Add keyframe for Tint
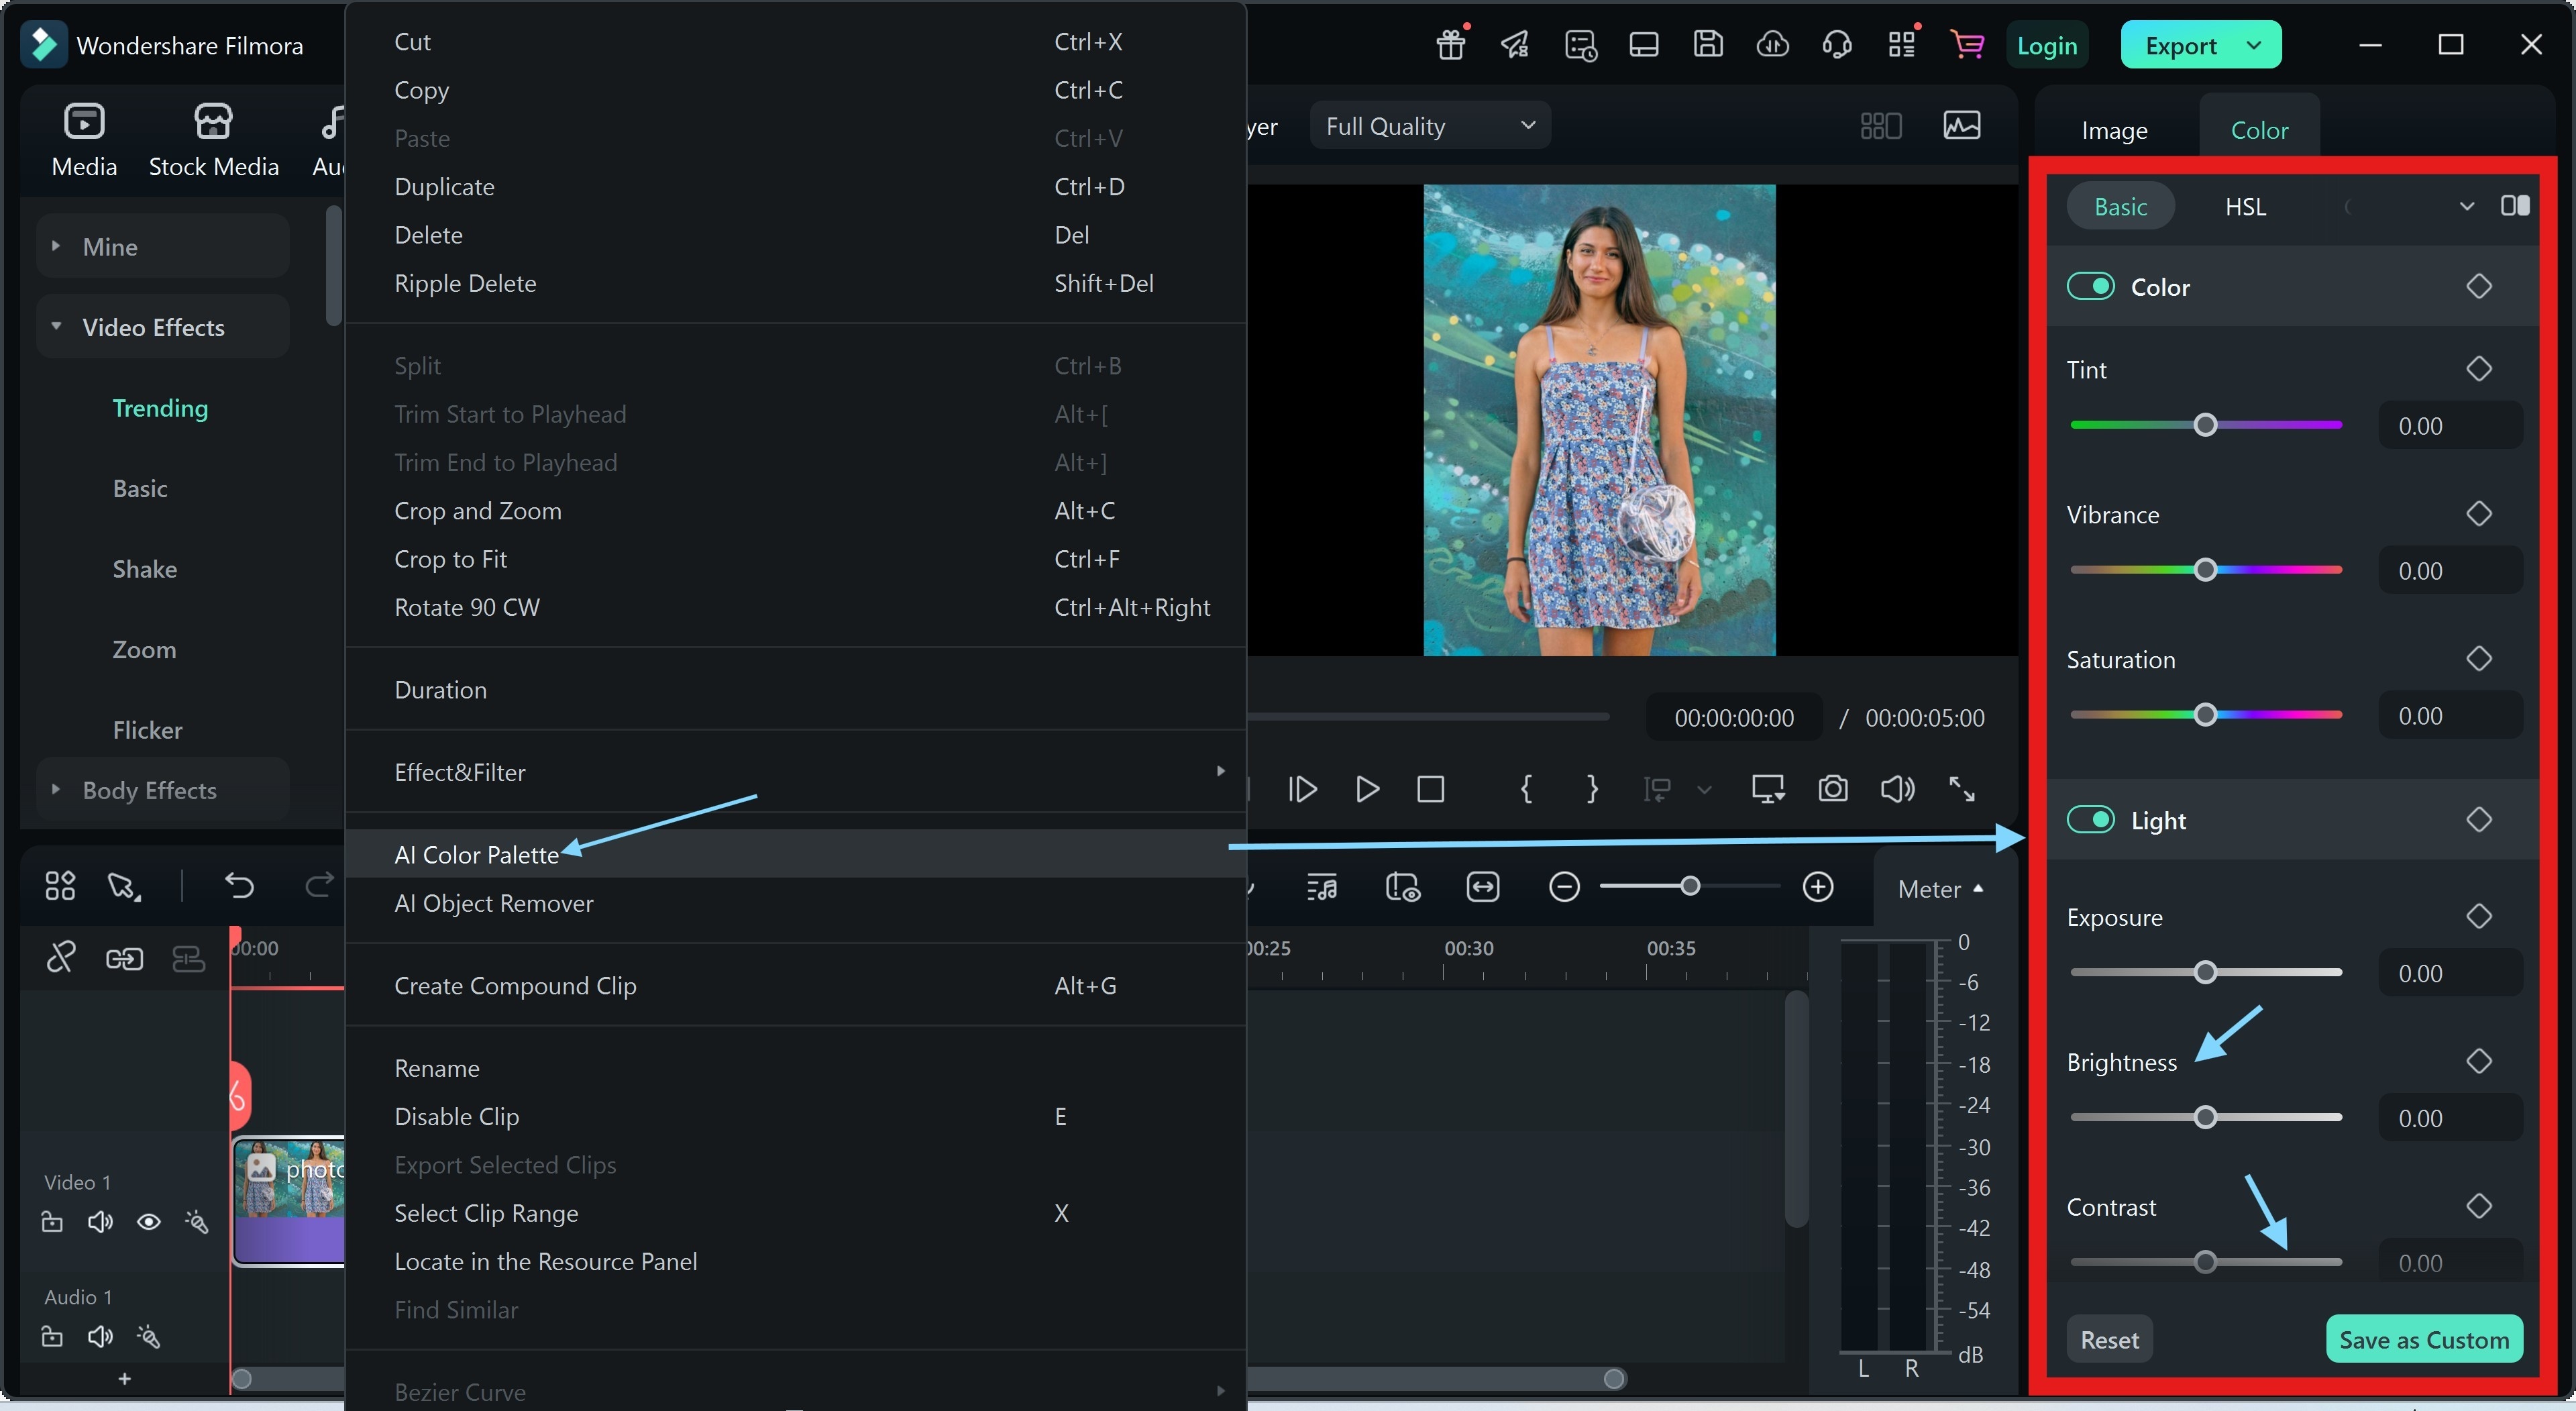 coord(2479,369)
